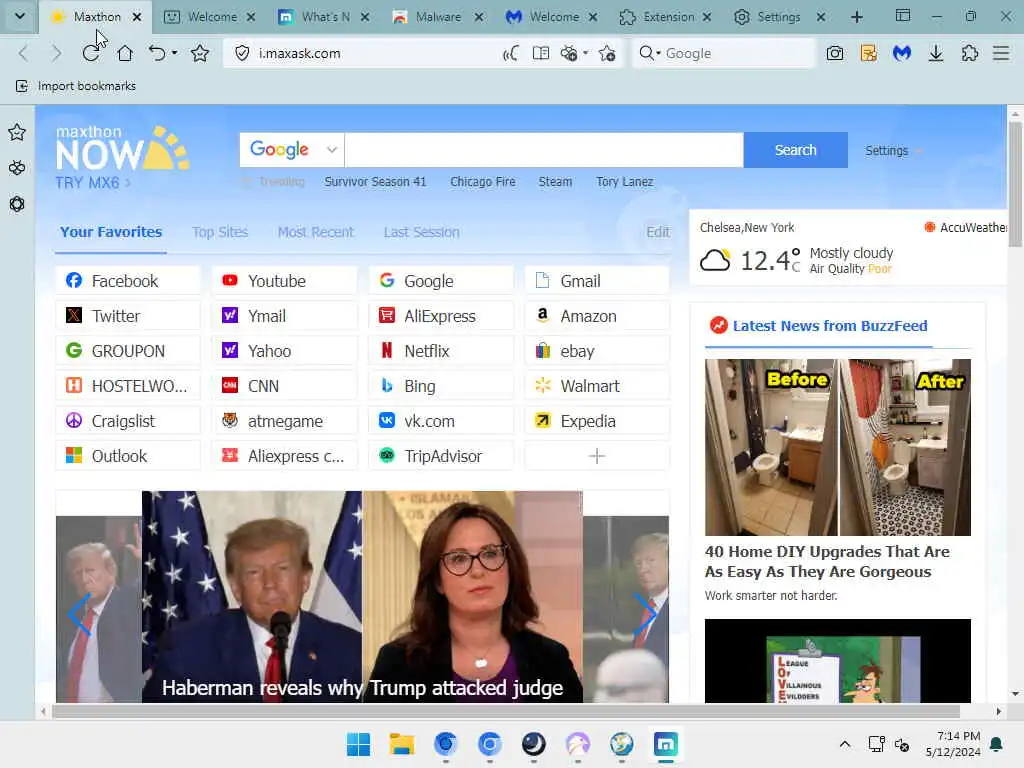Switch to the What's N tab
Image resolution: width=1024 pixels, height=768 pixels.
(x=322, y=17)
